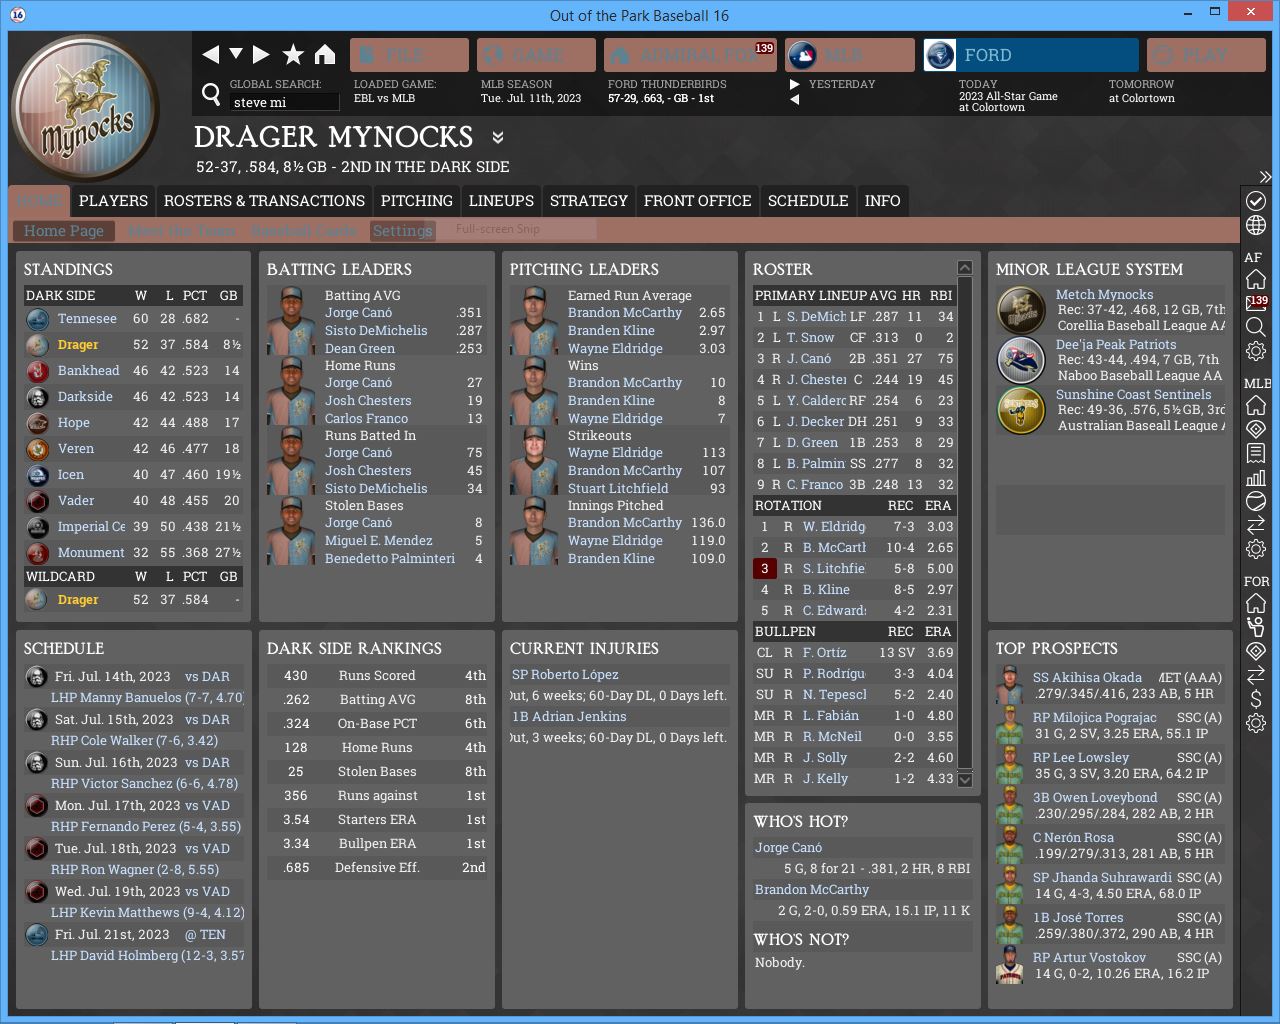
Task: Expand the history dropdown arrow between navigation arrows
Action: (236, 54)
